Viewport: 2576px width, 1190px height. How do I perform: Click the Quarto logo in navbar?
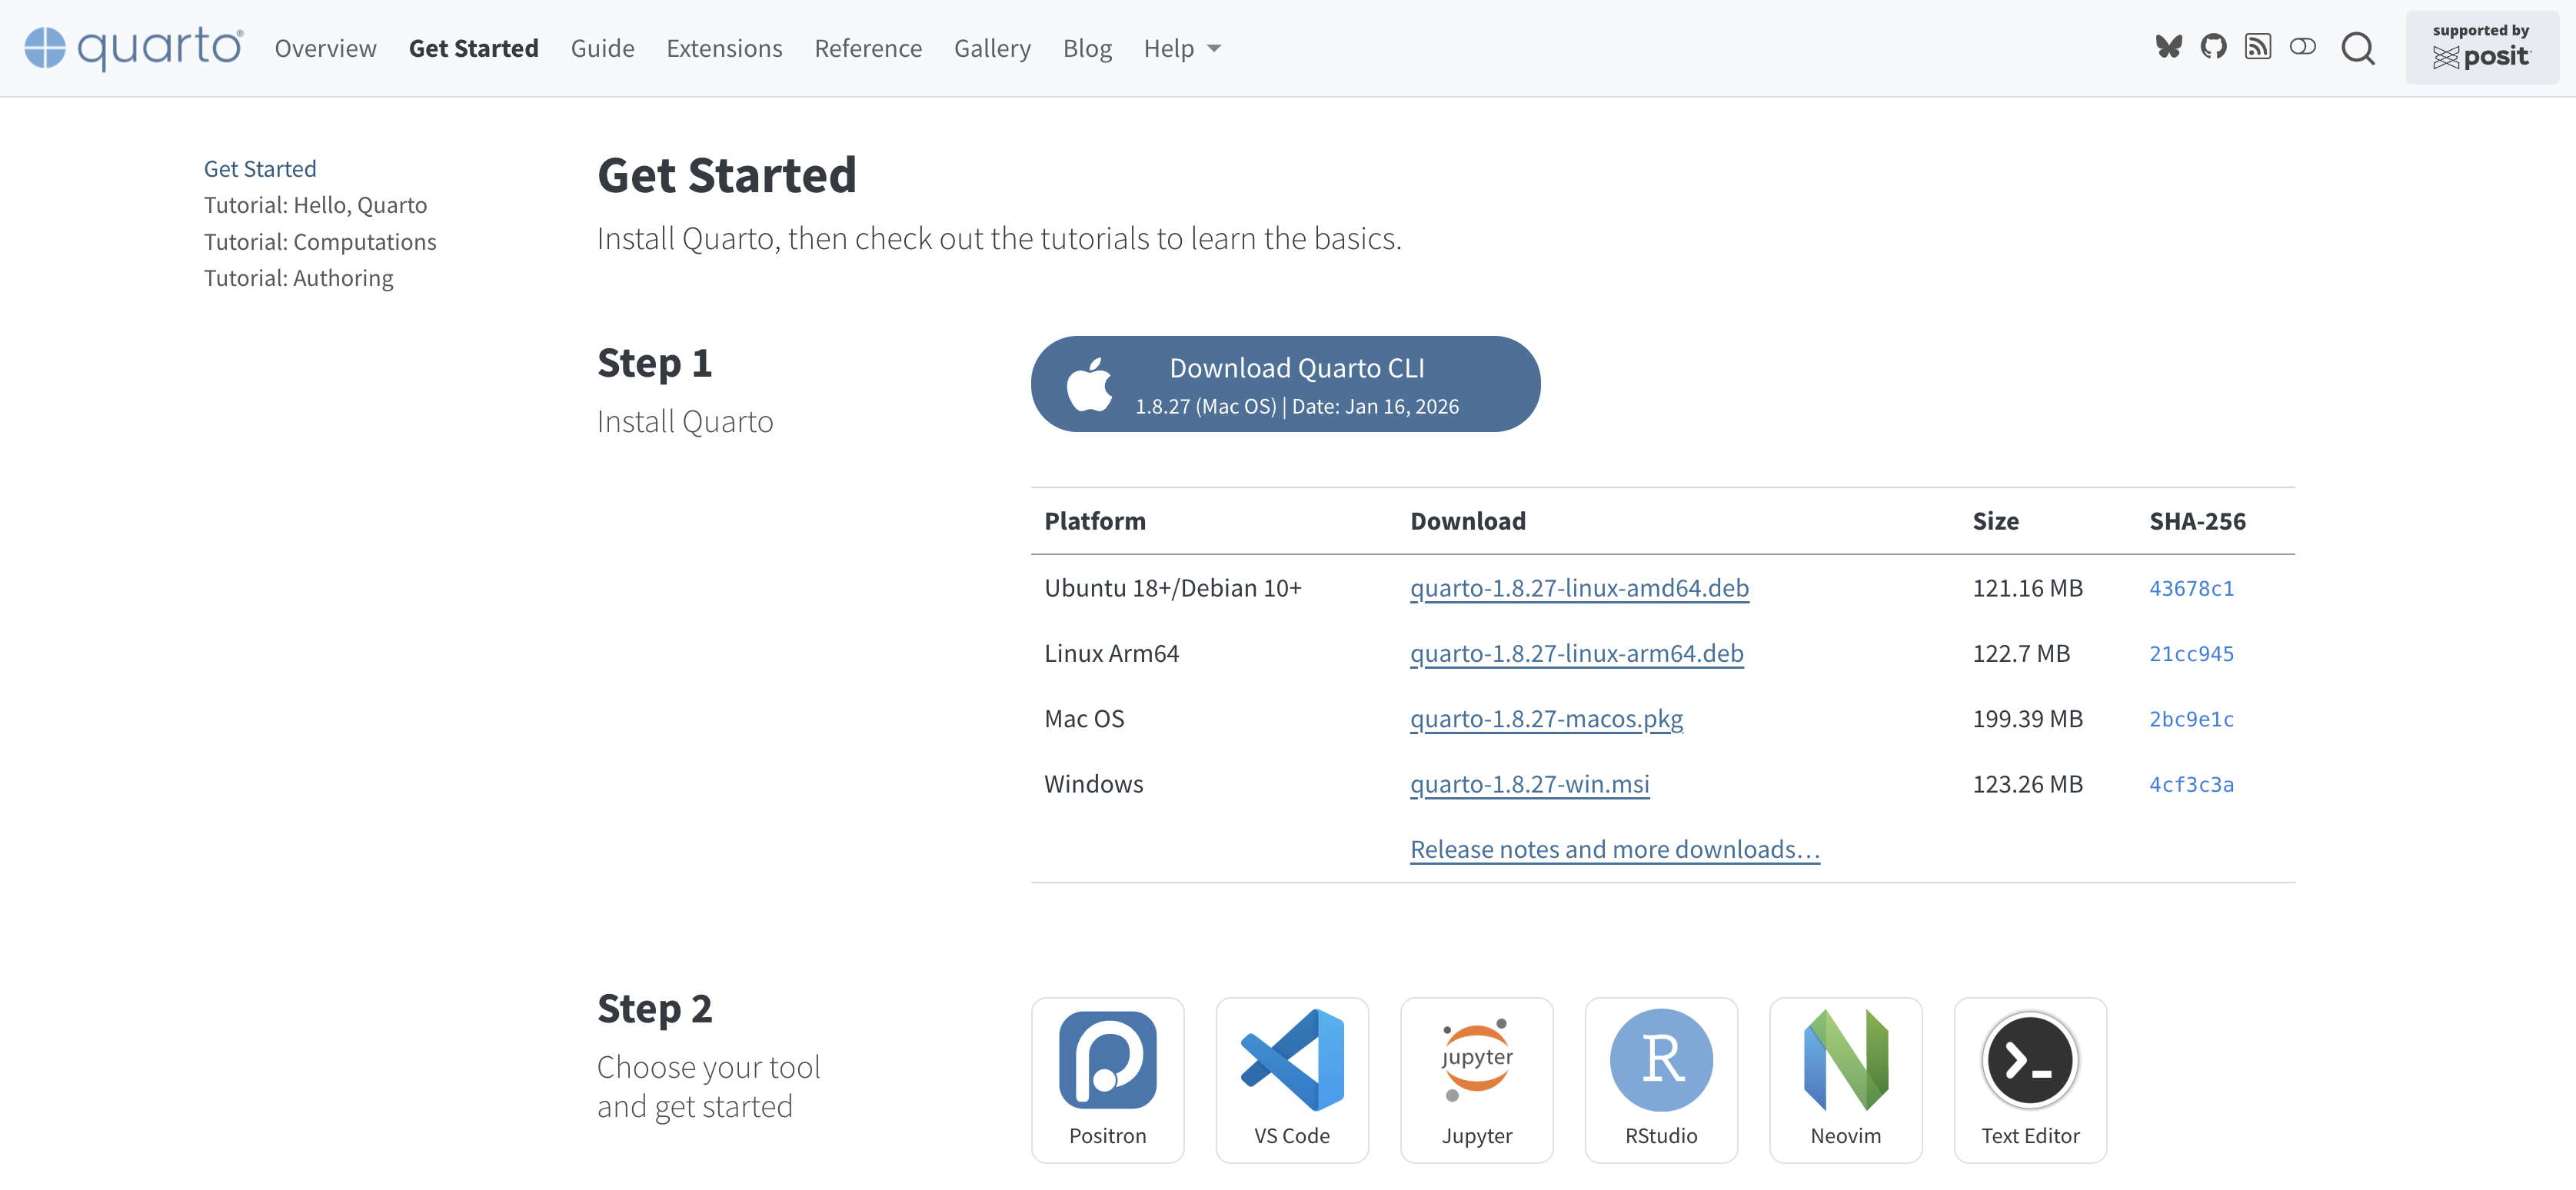133,48
